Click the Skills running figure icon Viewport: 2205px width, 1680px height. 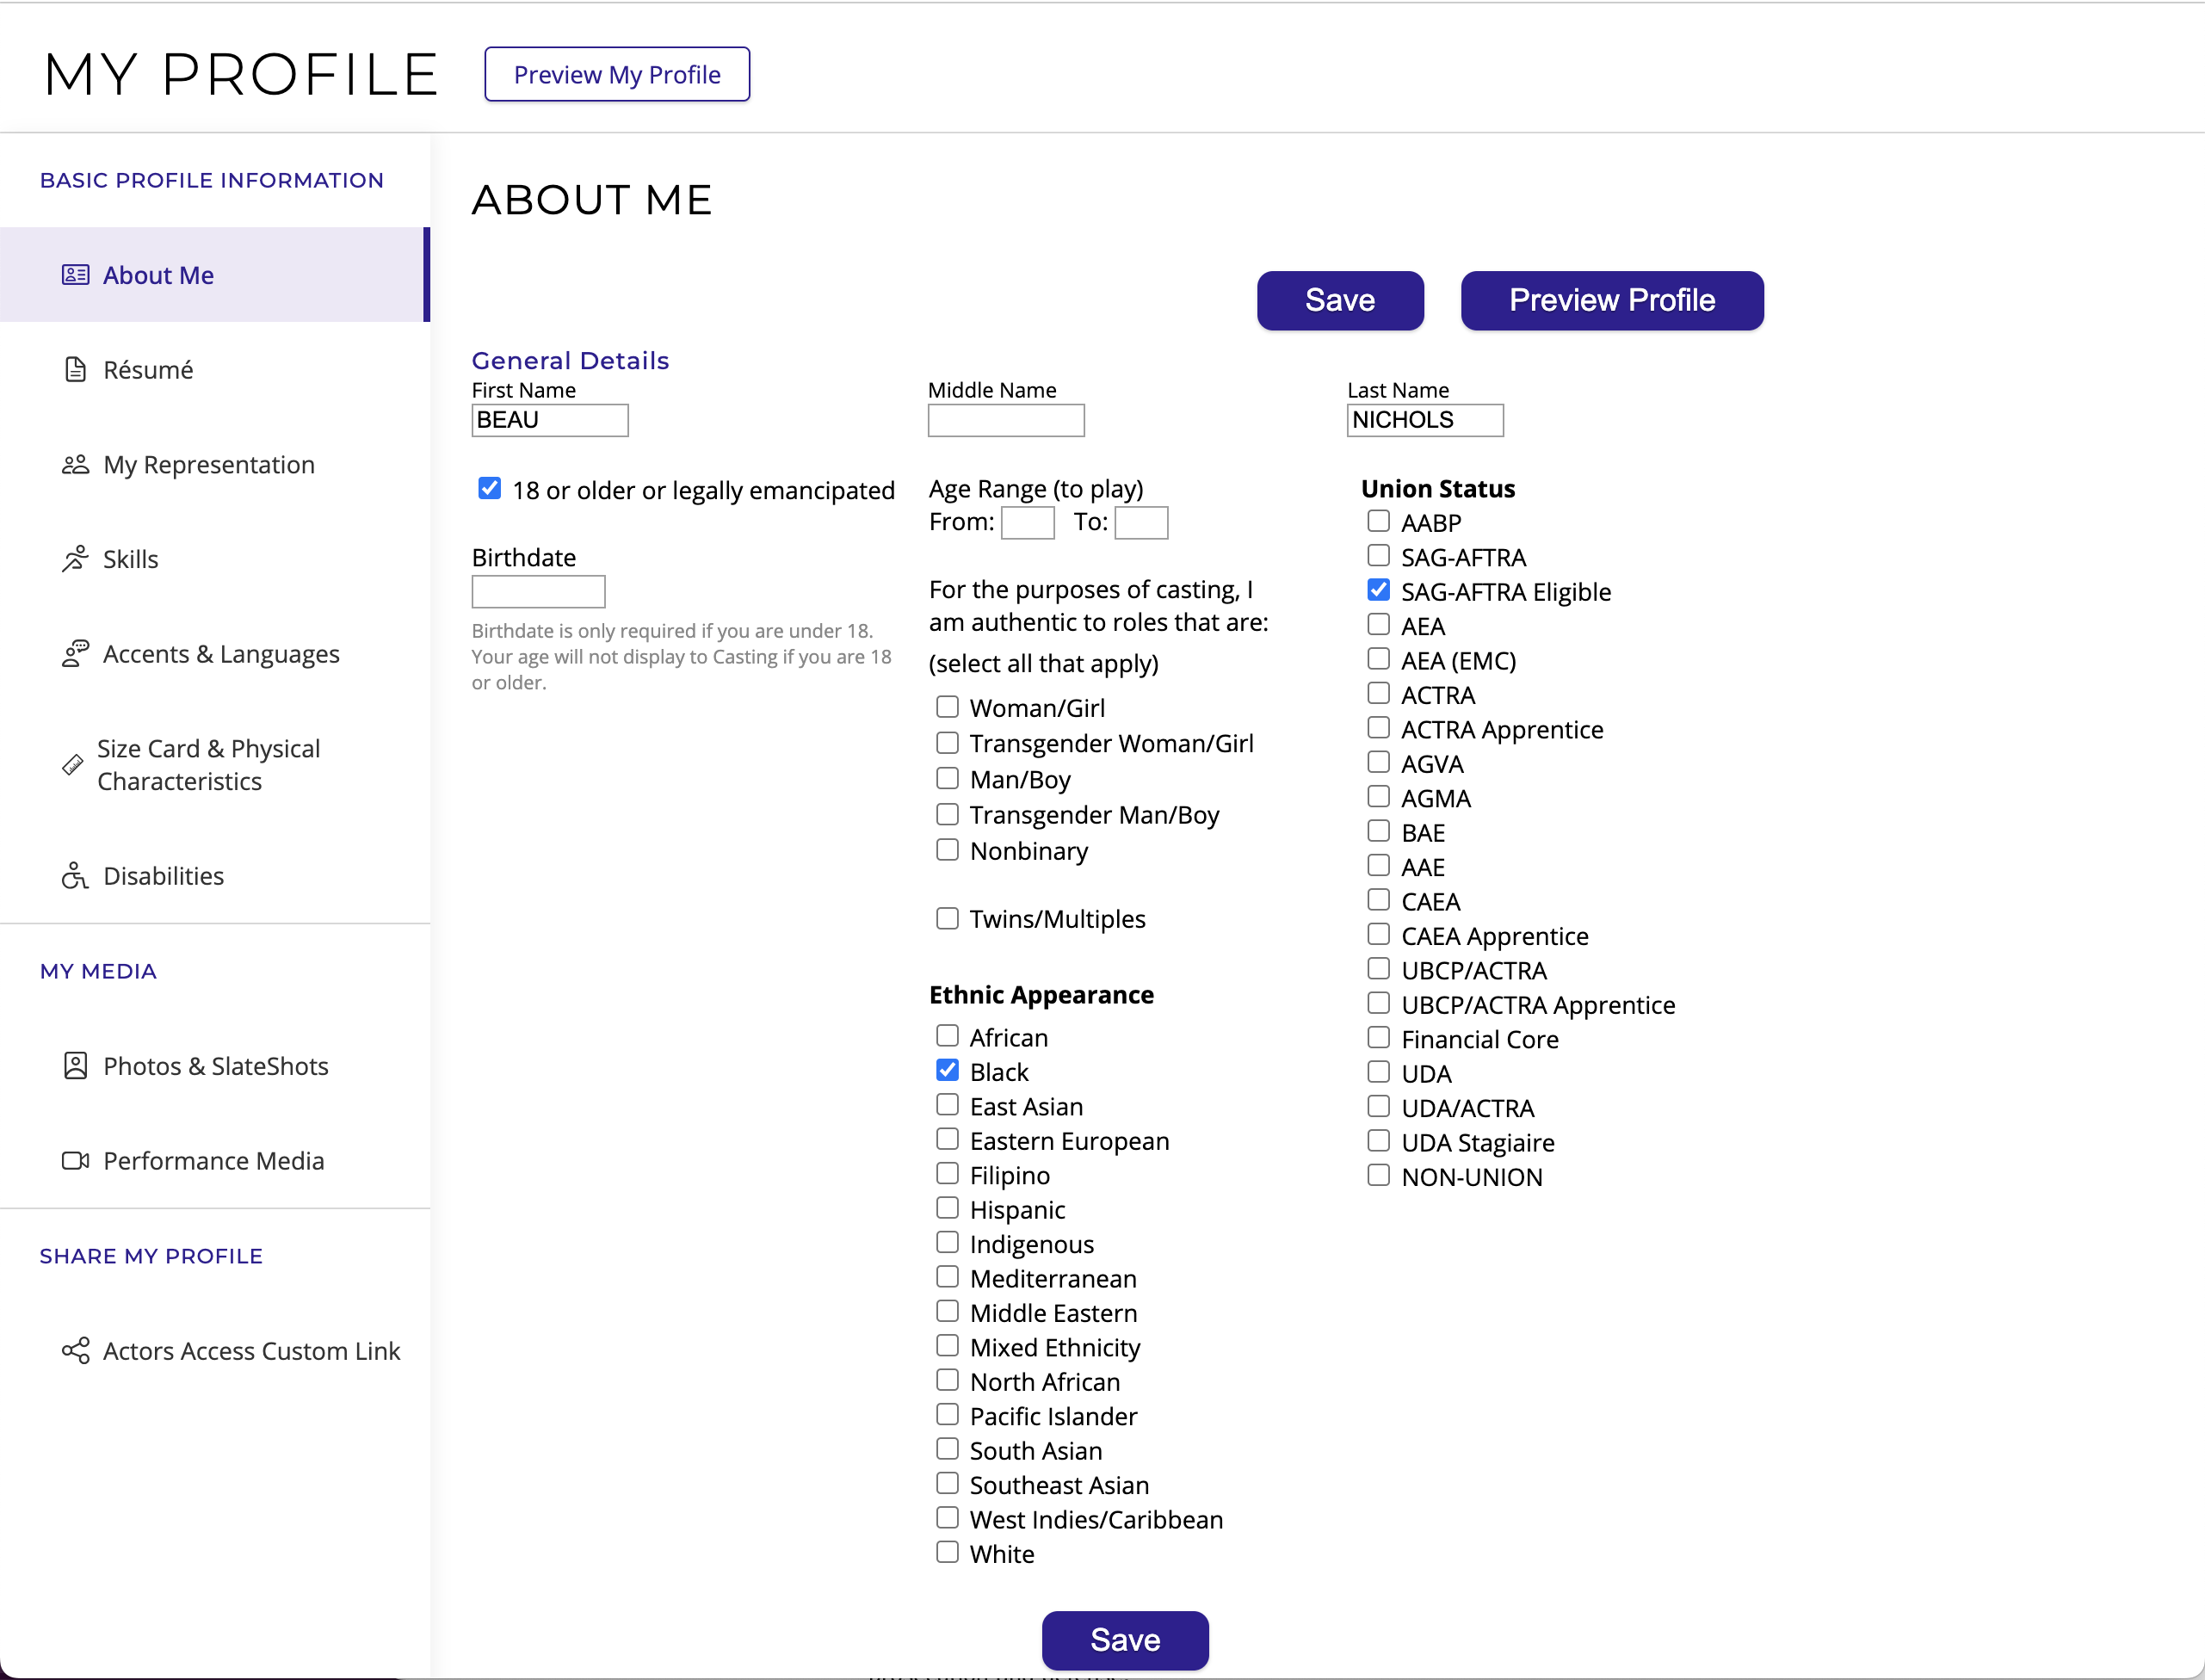75,559
